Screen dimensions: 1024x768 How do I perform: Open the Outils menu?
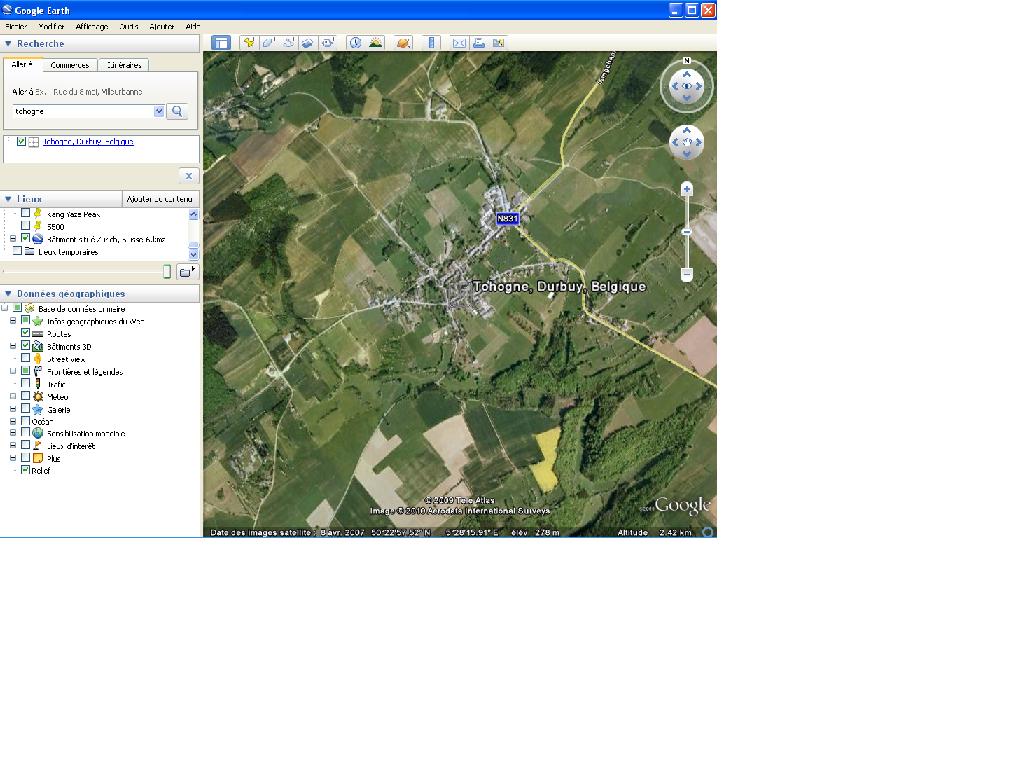129,27
